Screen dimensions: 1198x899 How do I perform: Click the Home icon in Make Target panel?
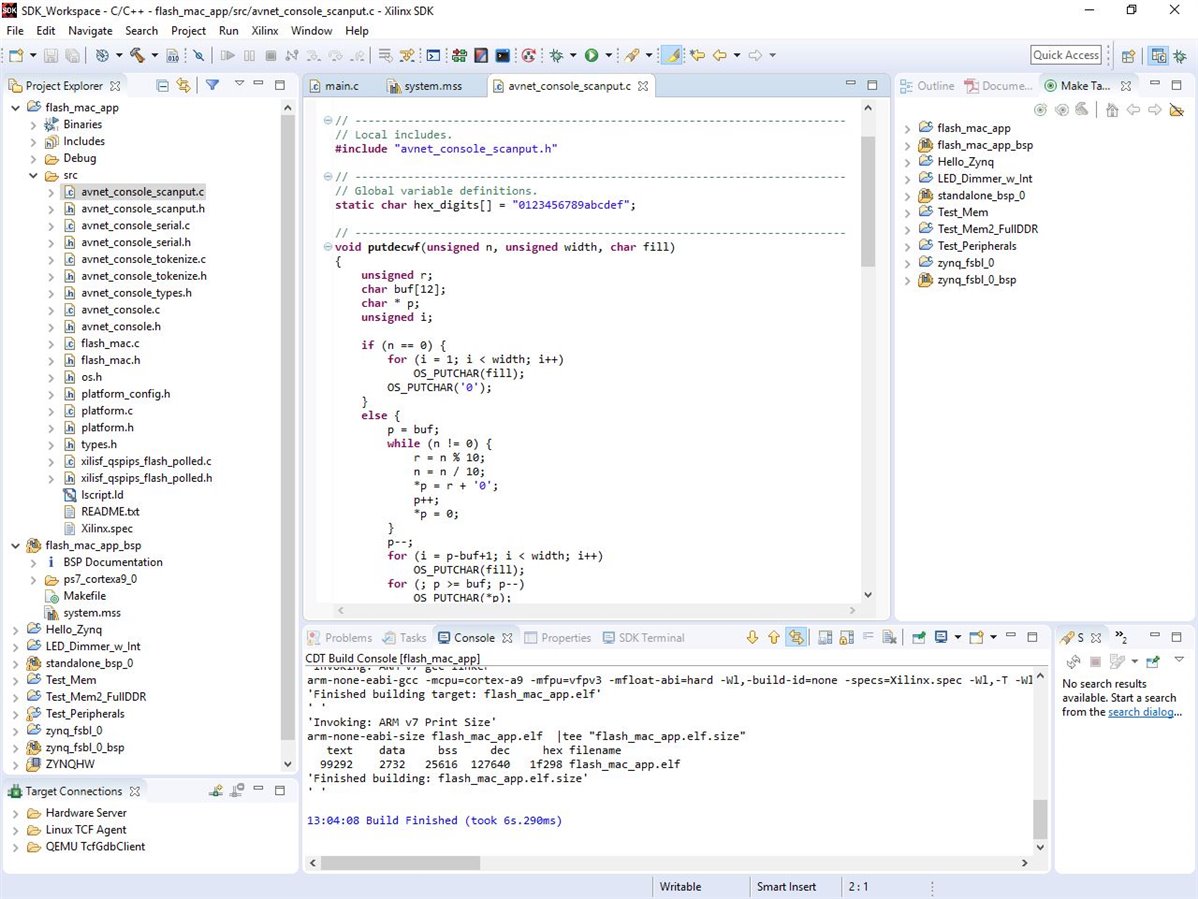coord(1111,110)
